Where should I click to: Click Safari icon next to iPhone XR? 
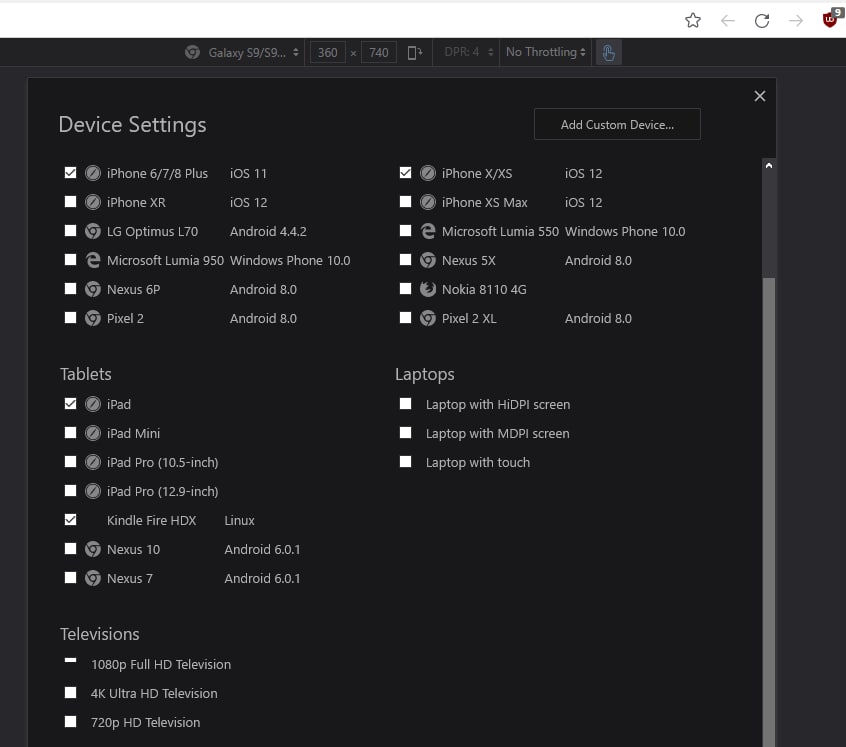[x=93, y=202]
